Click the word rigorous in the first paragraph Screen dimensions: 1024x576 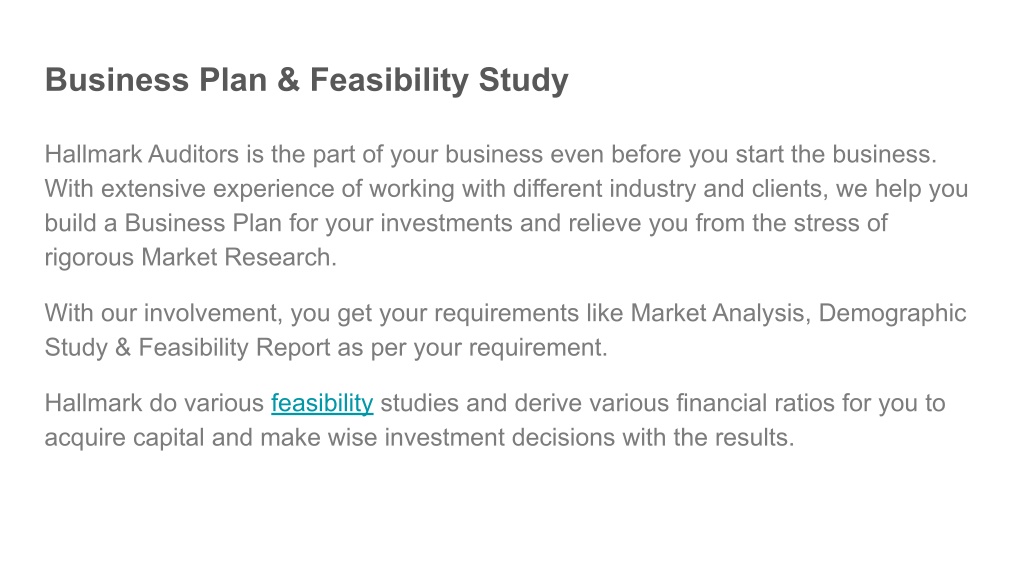89,257
